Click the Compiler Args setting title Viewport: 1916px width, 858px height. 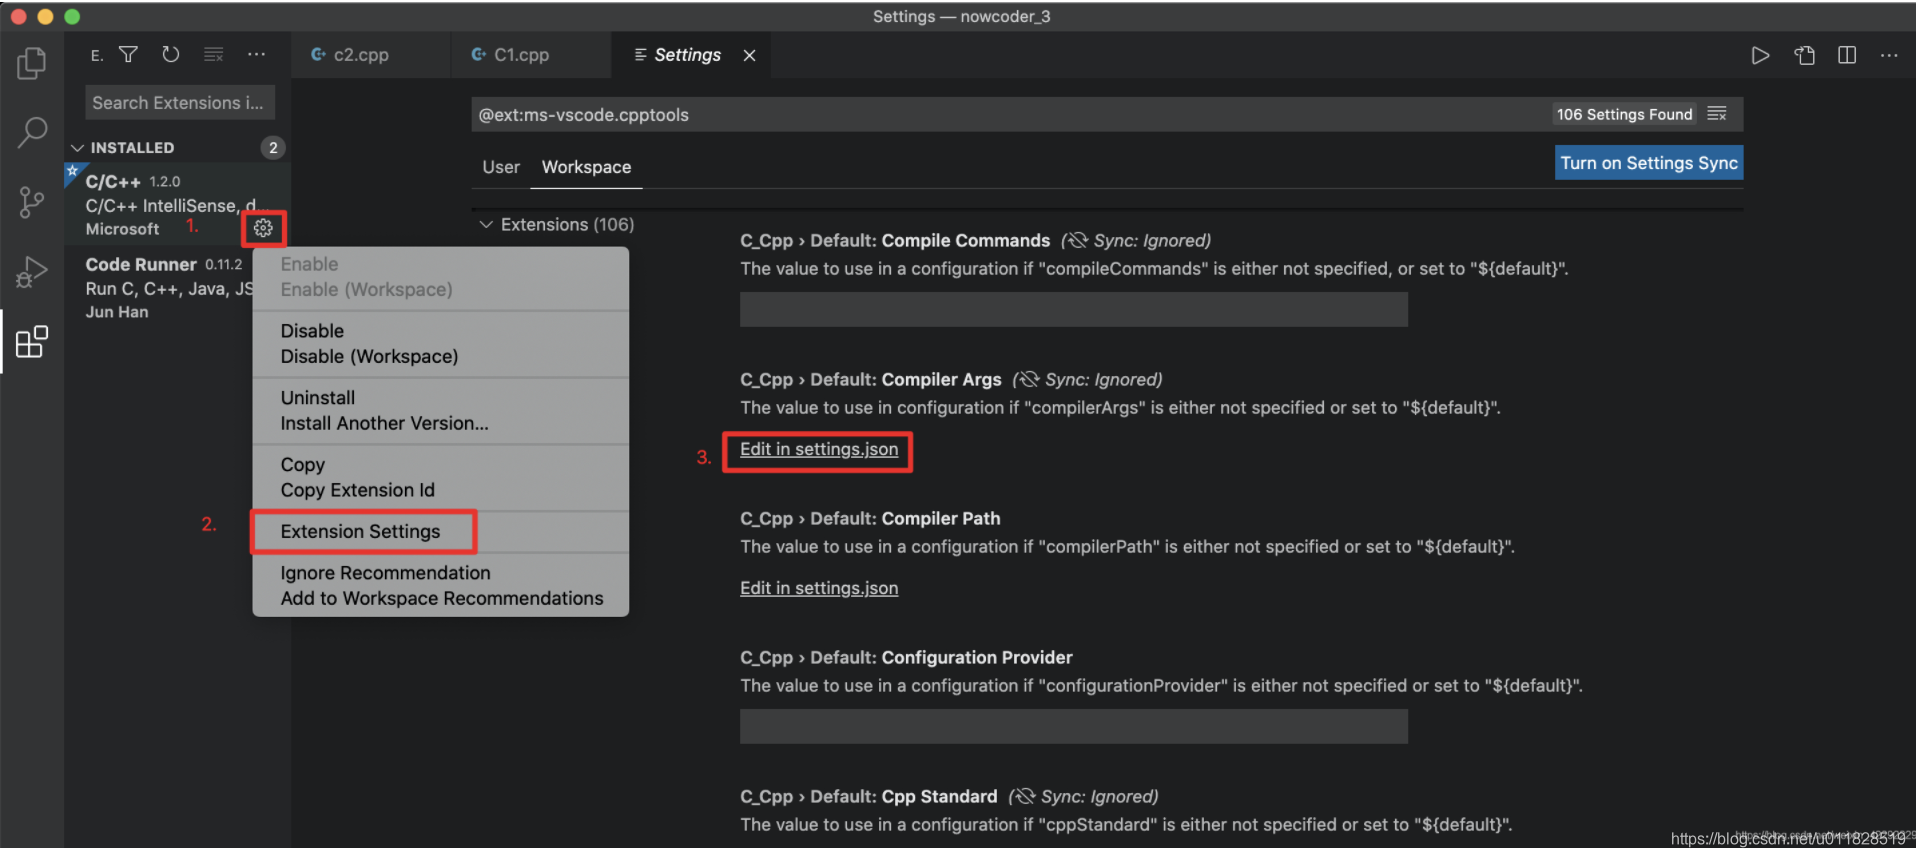pos(871,379)
